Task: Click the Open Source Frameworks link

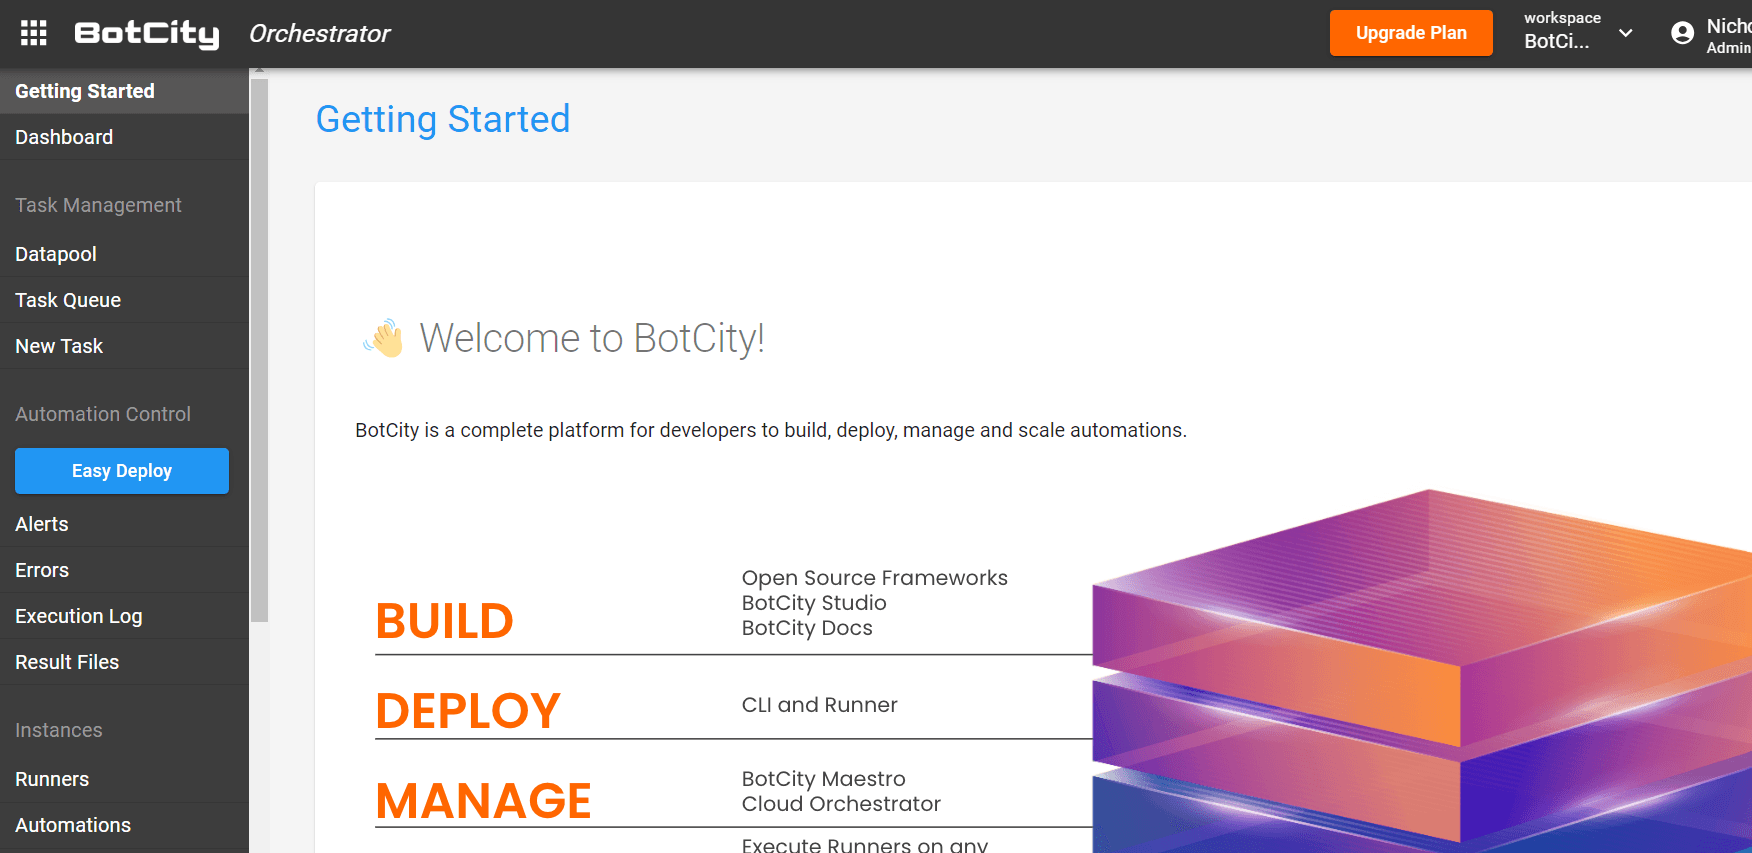Action: pos(874,578)
